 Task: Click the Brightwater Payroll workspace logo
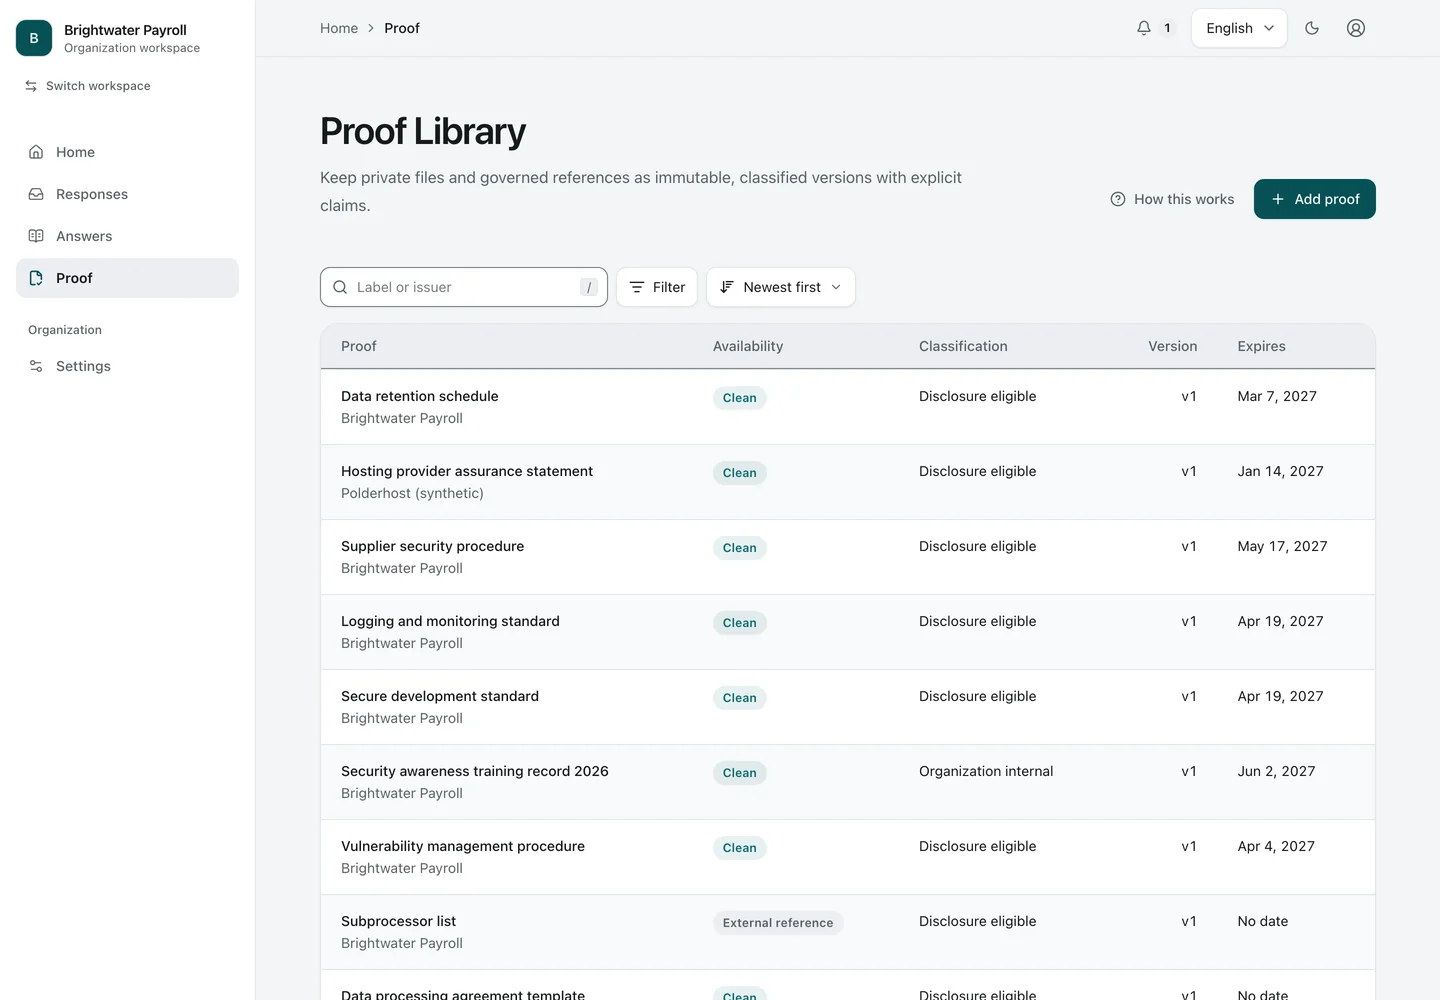click(34, 38)
